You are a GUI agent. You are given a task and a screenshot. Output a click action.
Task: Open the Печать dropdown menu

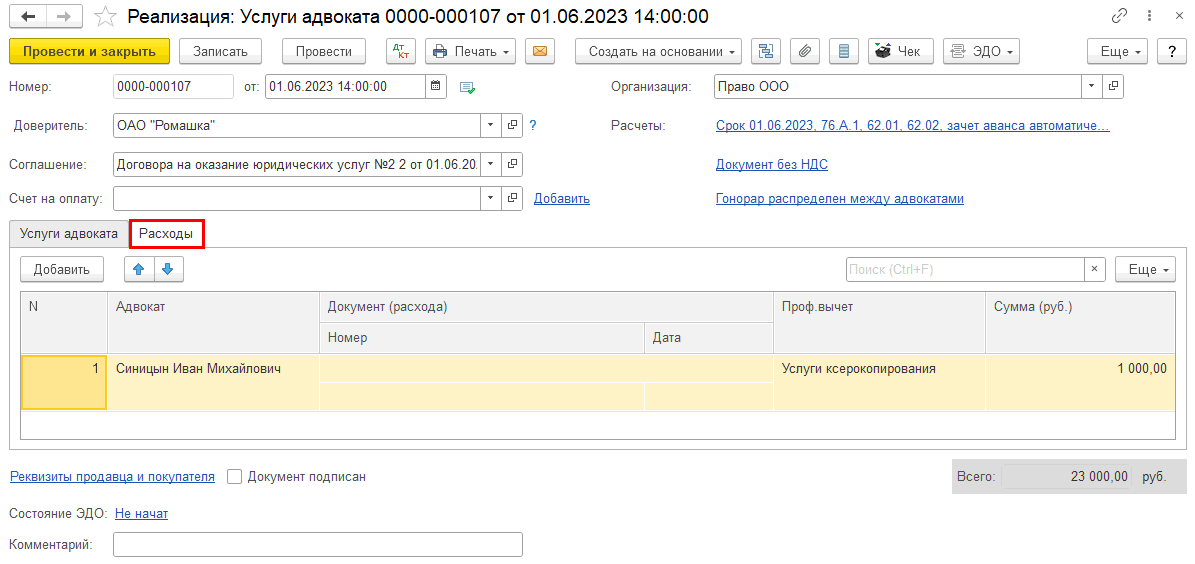470,51
